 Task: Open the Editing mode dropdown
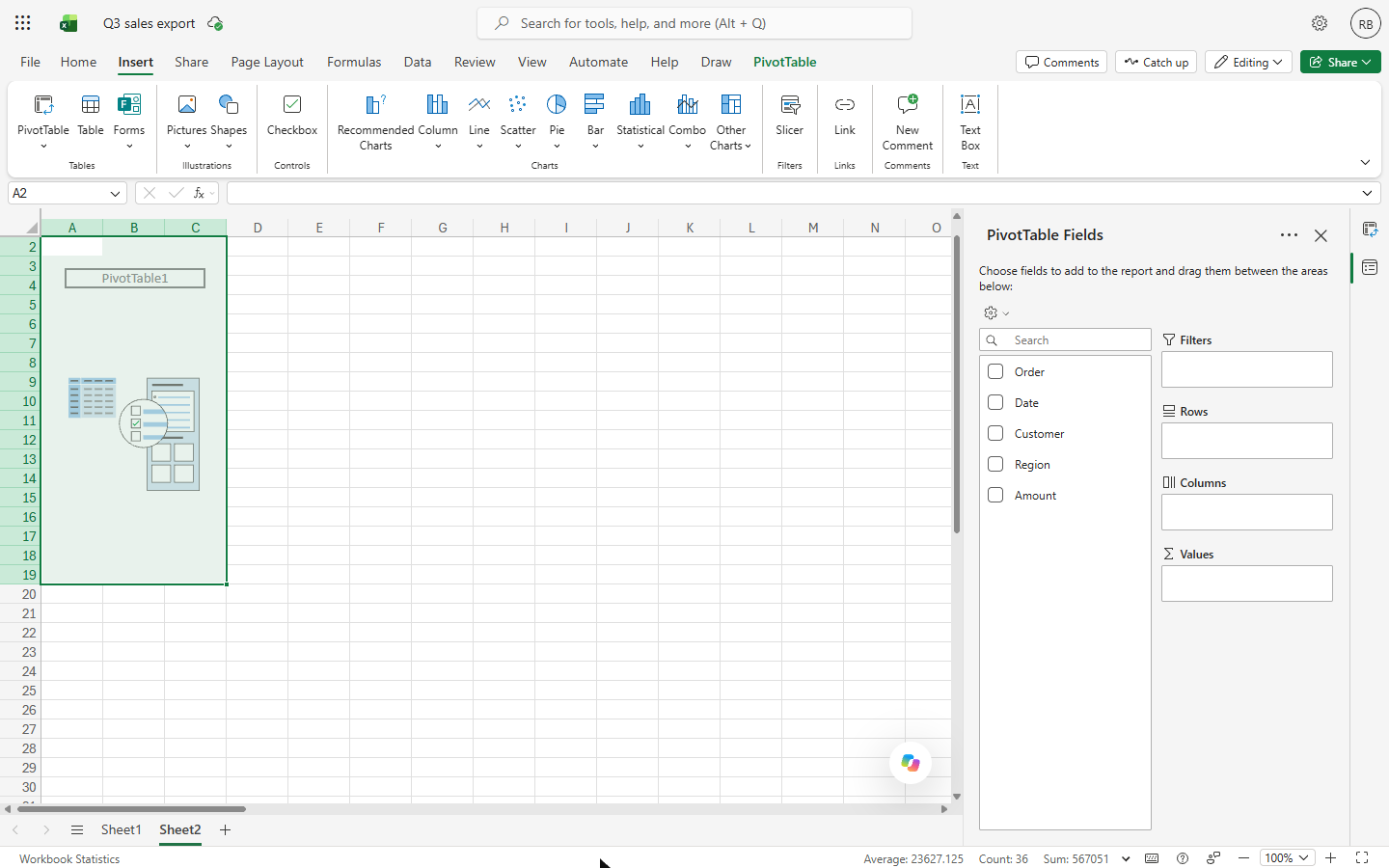point(1248,62)
